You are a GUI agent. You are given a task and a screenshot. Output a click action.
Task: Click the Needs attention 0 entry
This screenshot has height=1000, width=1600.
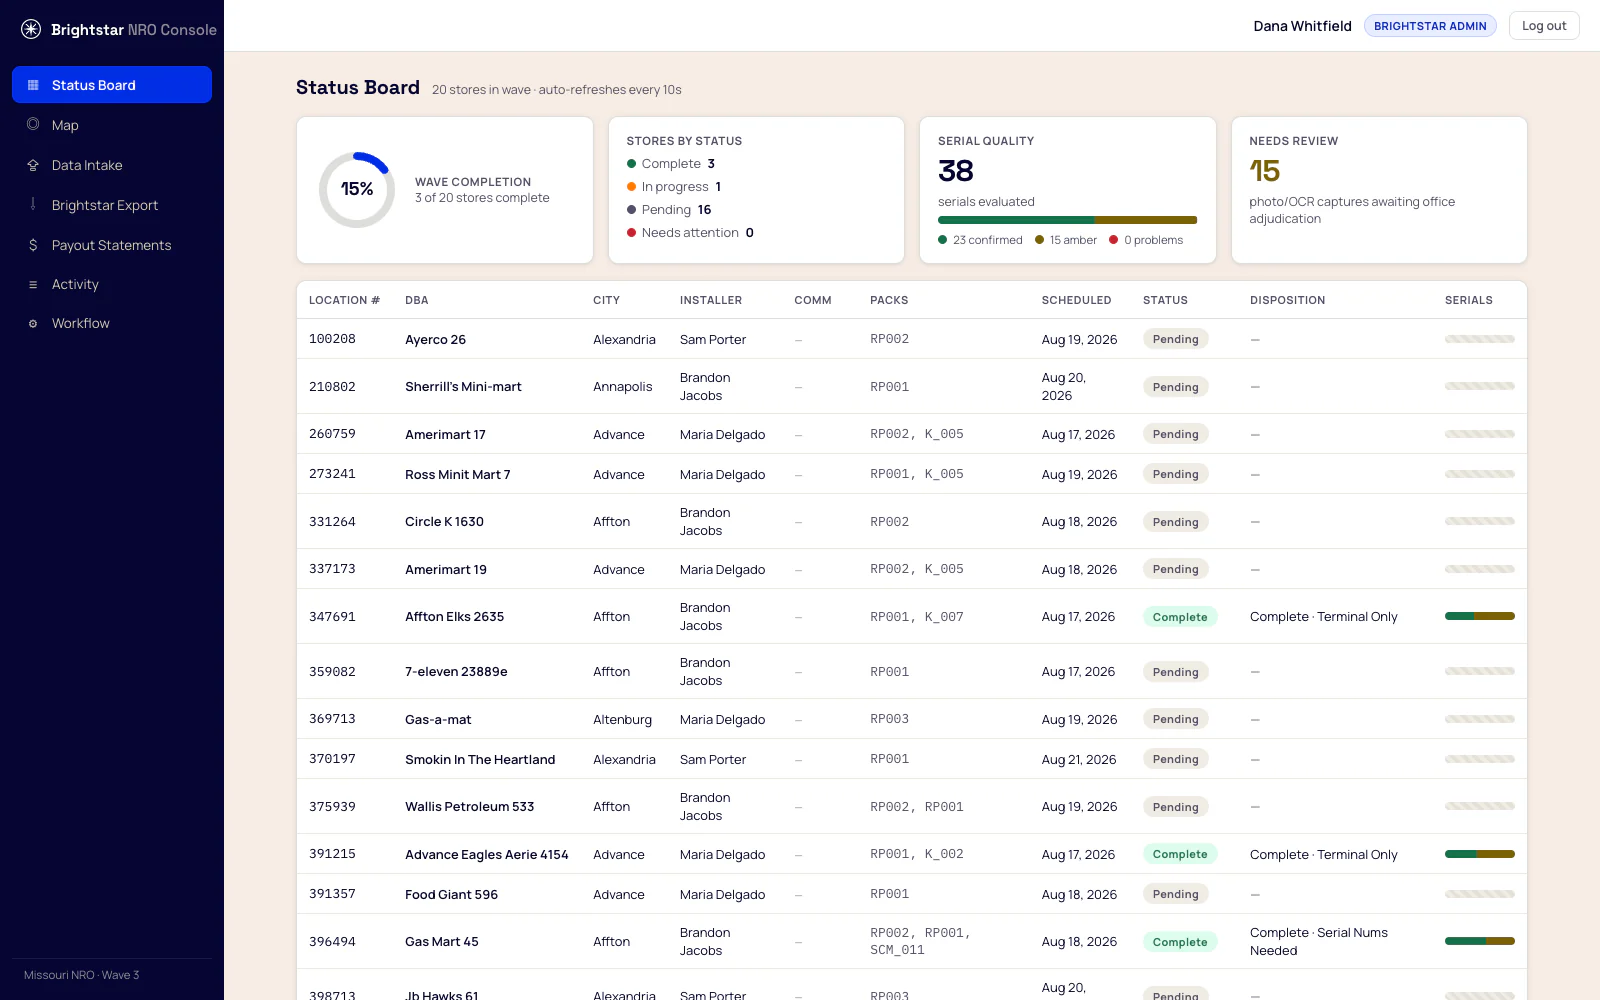(690, 233)
